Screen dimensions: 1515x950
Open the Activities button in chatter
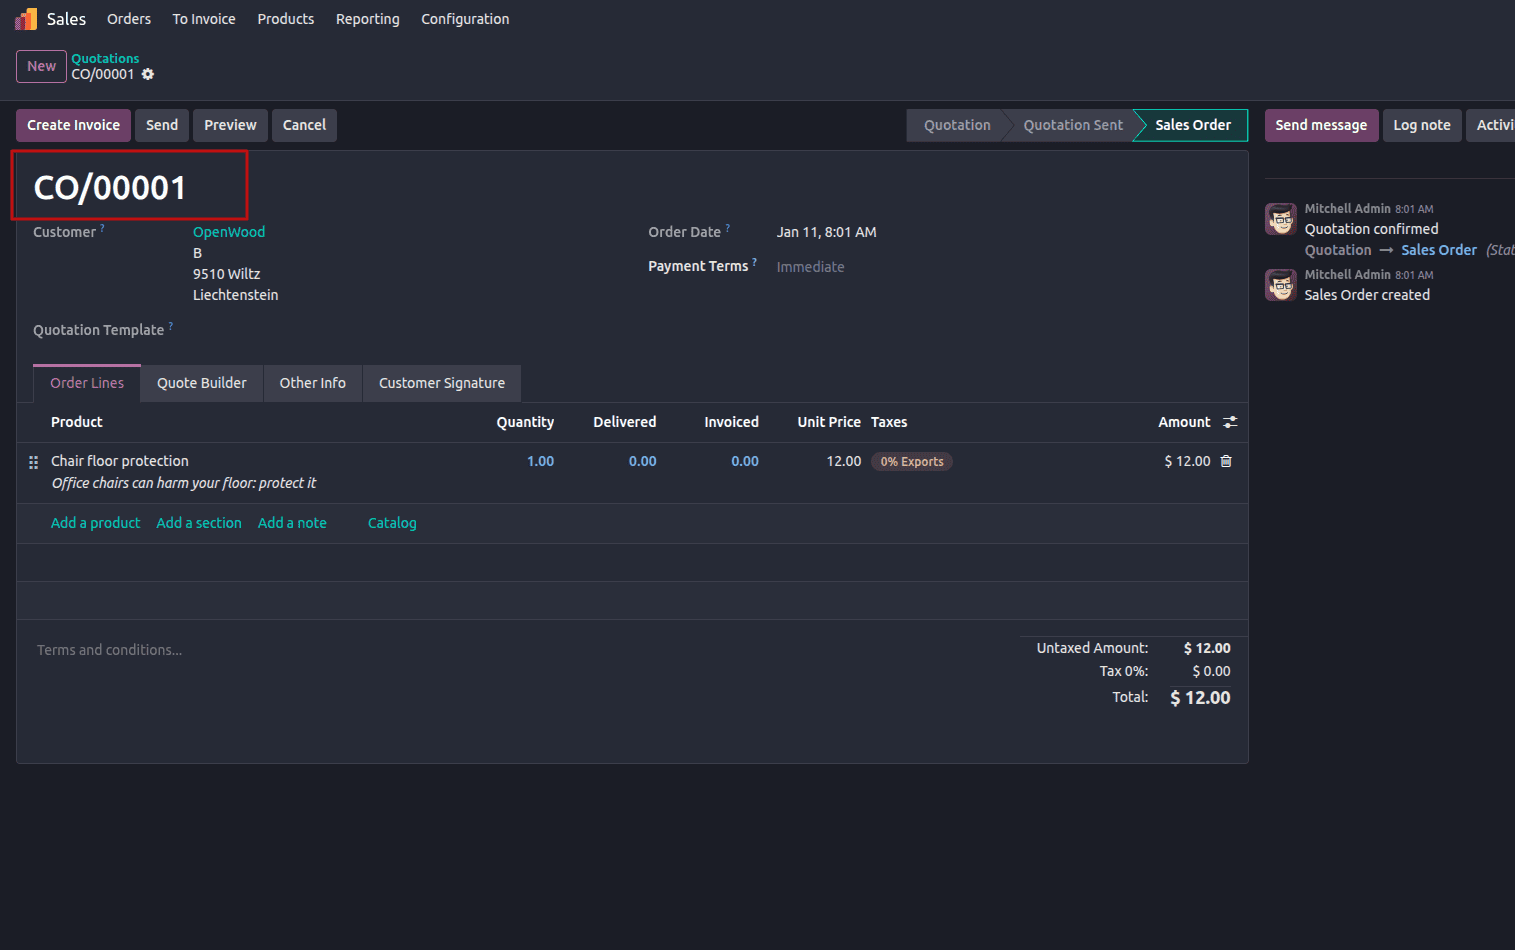[x=1491, y=125]
